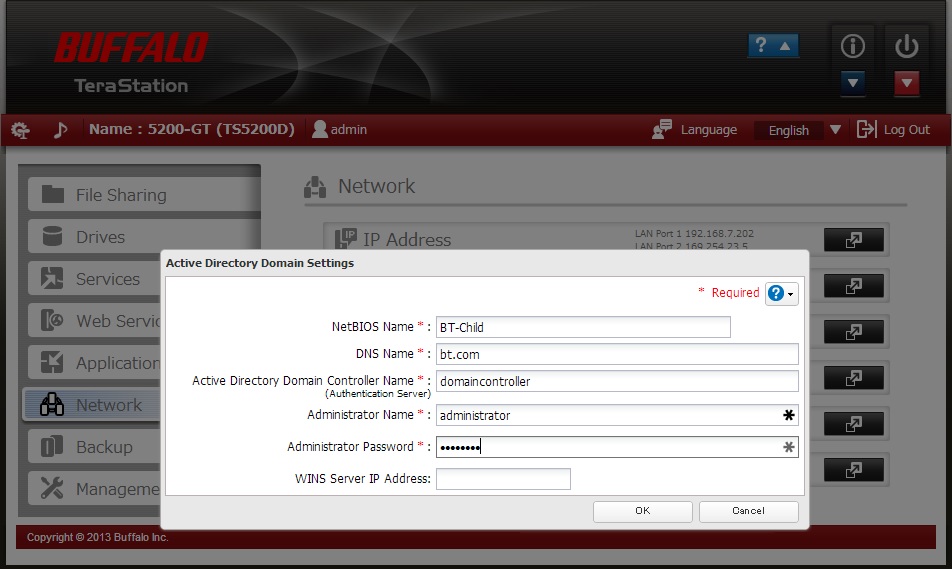The image size is (952, 569).
Task: Click the admin user icon
Action: click(320, 129)
